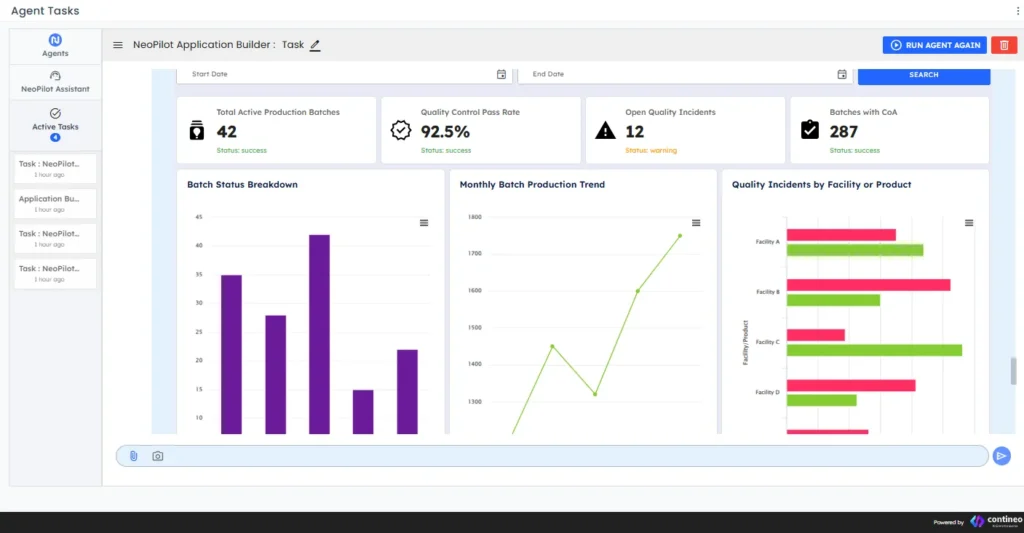Viewport: 1024px width, 533px height.
Task: Click the Facility B red bar
Action: coord(869,285)
